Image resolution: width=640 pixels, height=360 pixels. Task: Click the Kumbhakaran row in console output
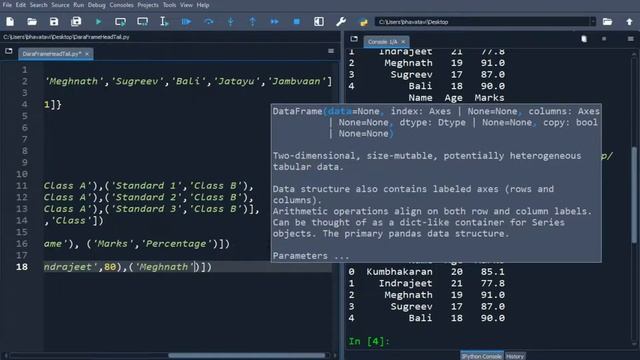427,272
